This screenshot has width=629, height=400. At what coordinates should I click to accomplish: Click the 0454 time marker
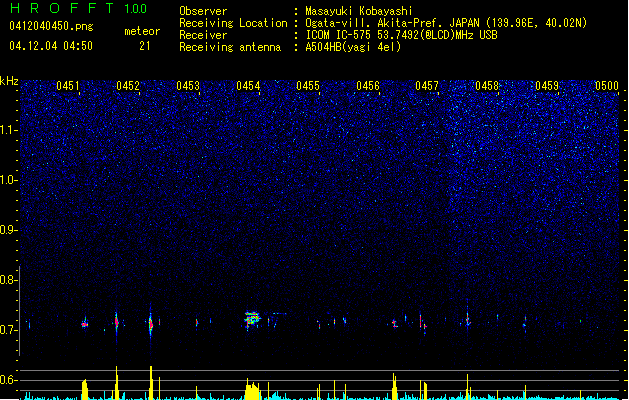coord(248,86)
